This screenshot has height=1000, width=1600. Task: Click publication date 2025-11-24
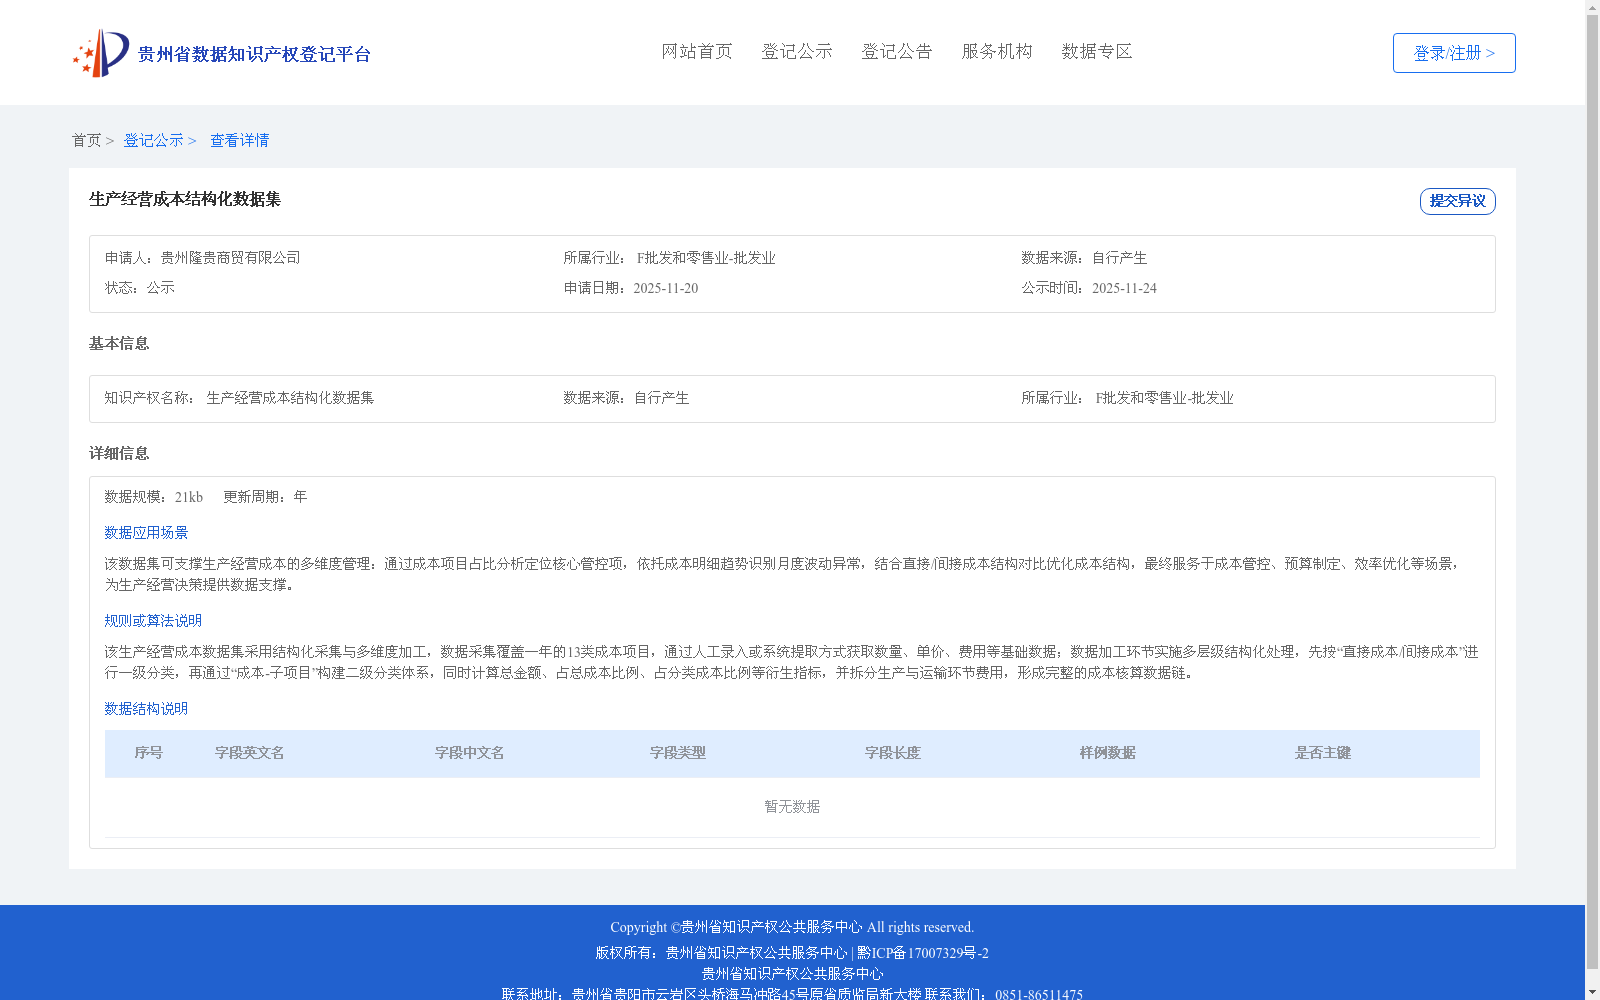1124,288
